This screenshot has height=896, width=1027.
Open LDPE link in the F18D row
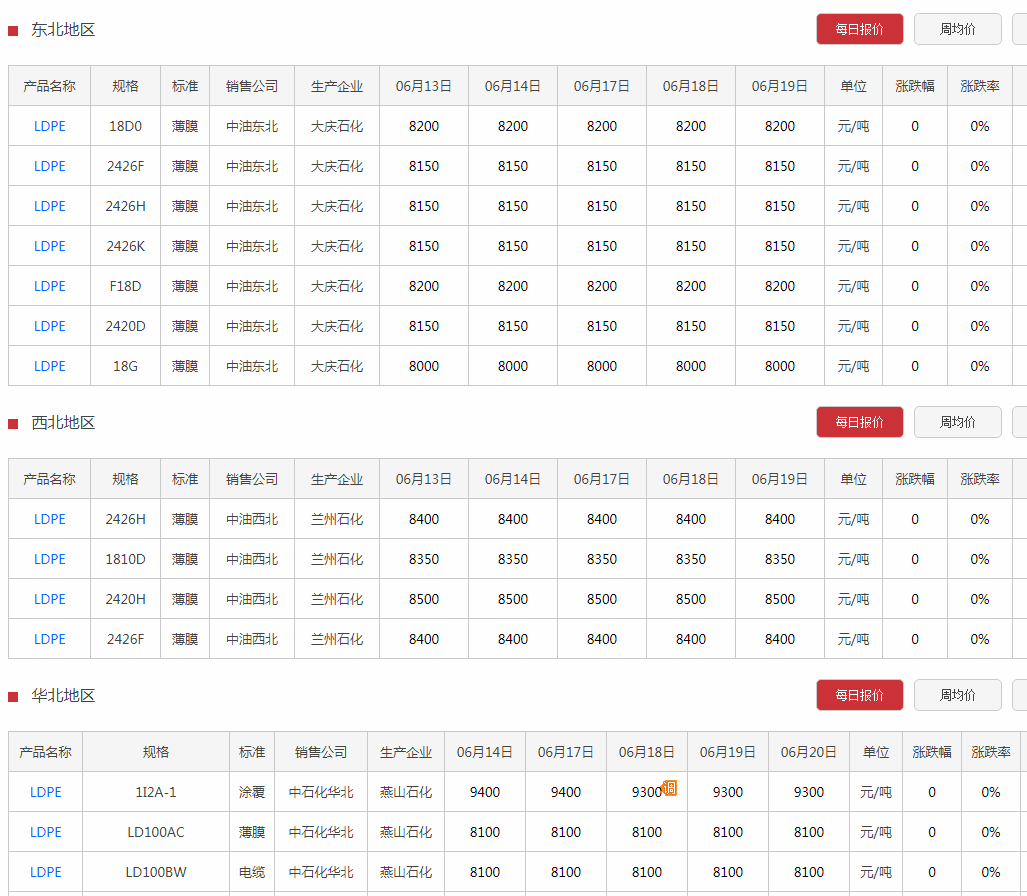click(x=50, y=286)
